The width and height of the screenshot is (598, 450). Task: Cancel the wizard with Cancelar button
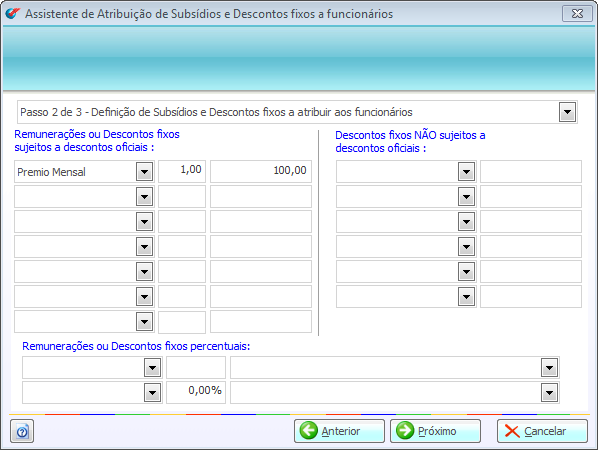542,431
